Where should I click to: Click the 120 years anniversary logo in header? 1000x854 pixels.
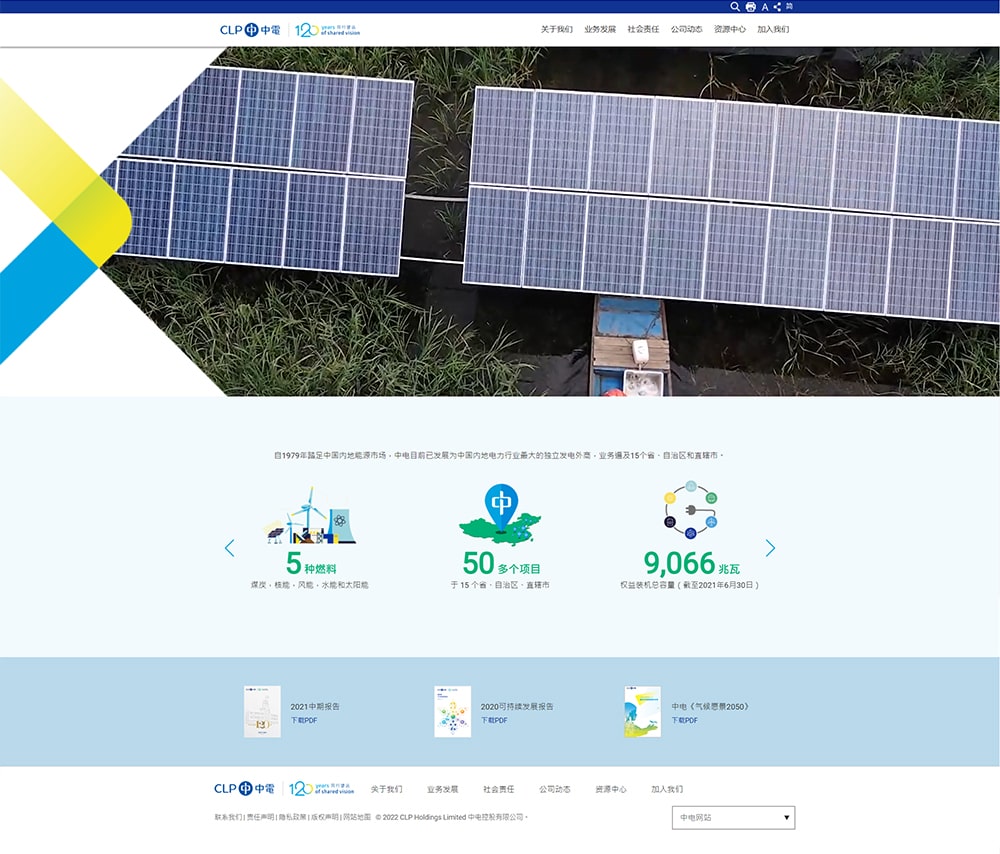327,30
